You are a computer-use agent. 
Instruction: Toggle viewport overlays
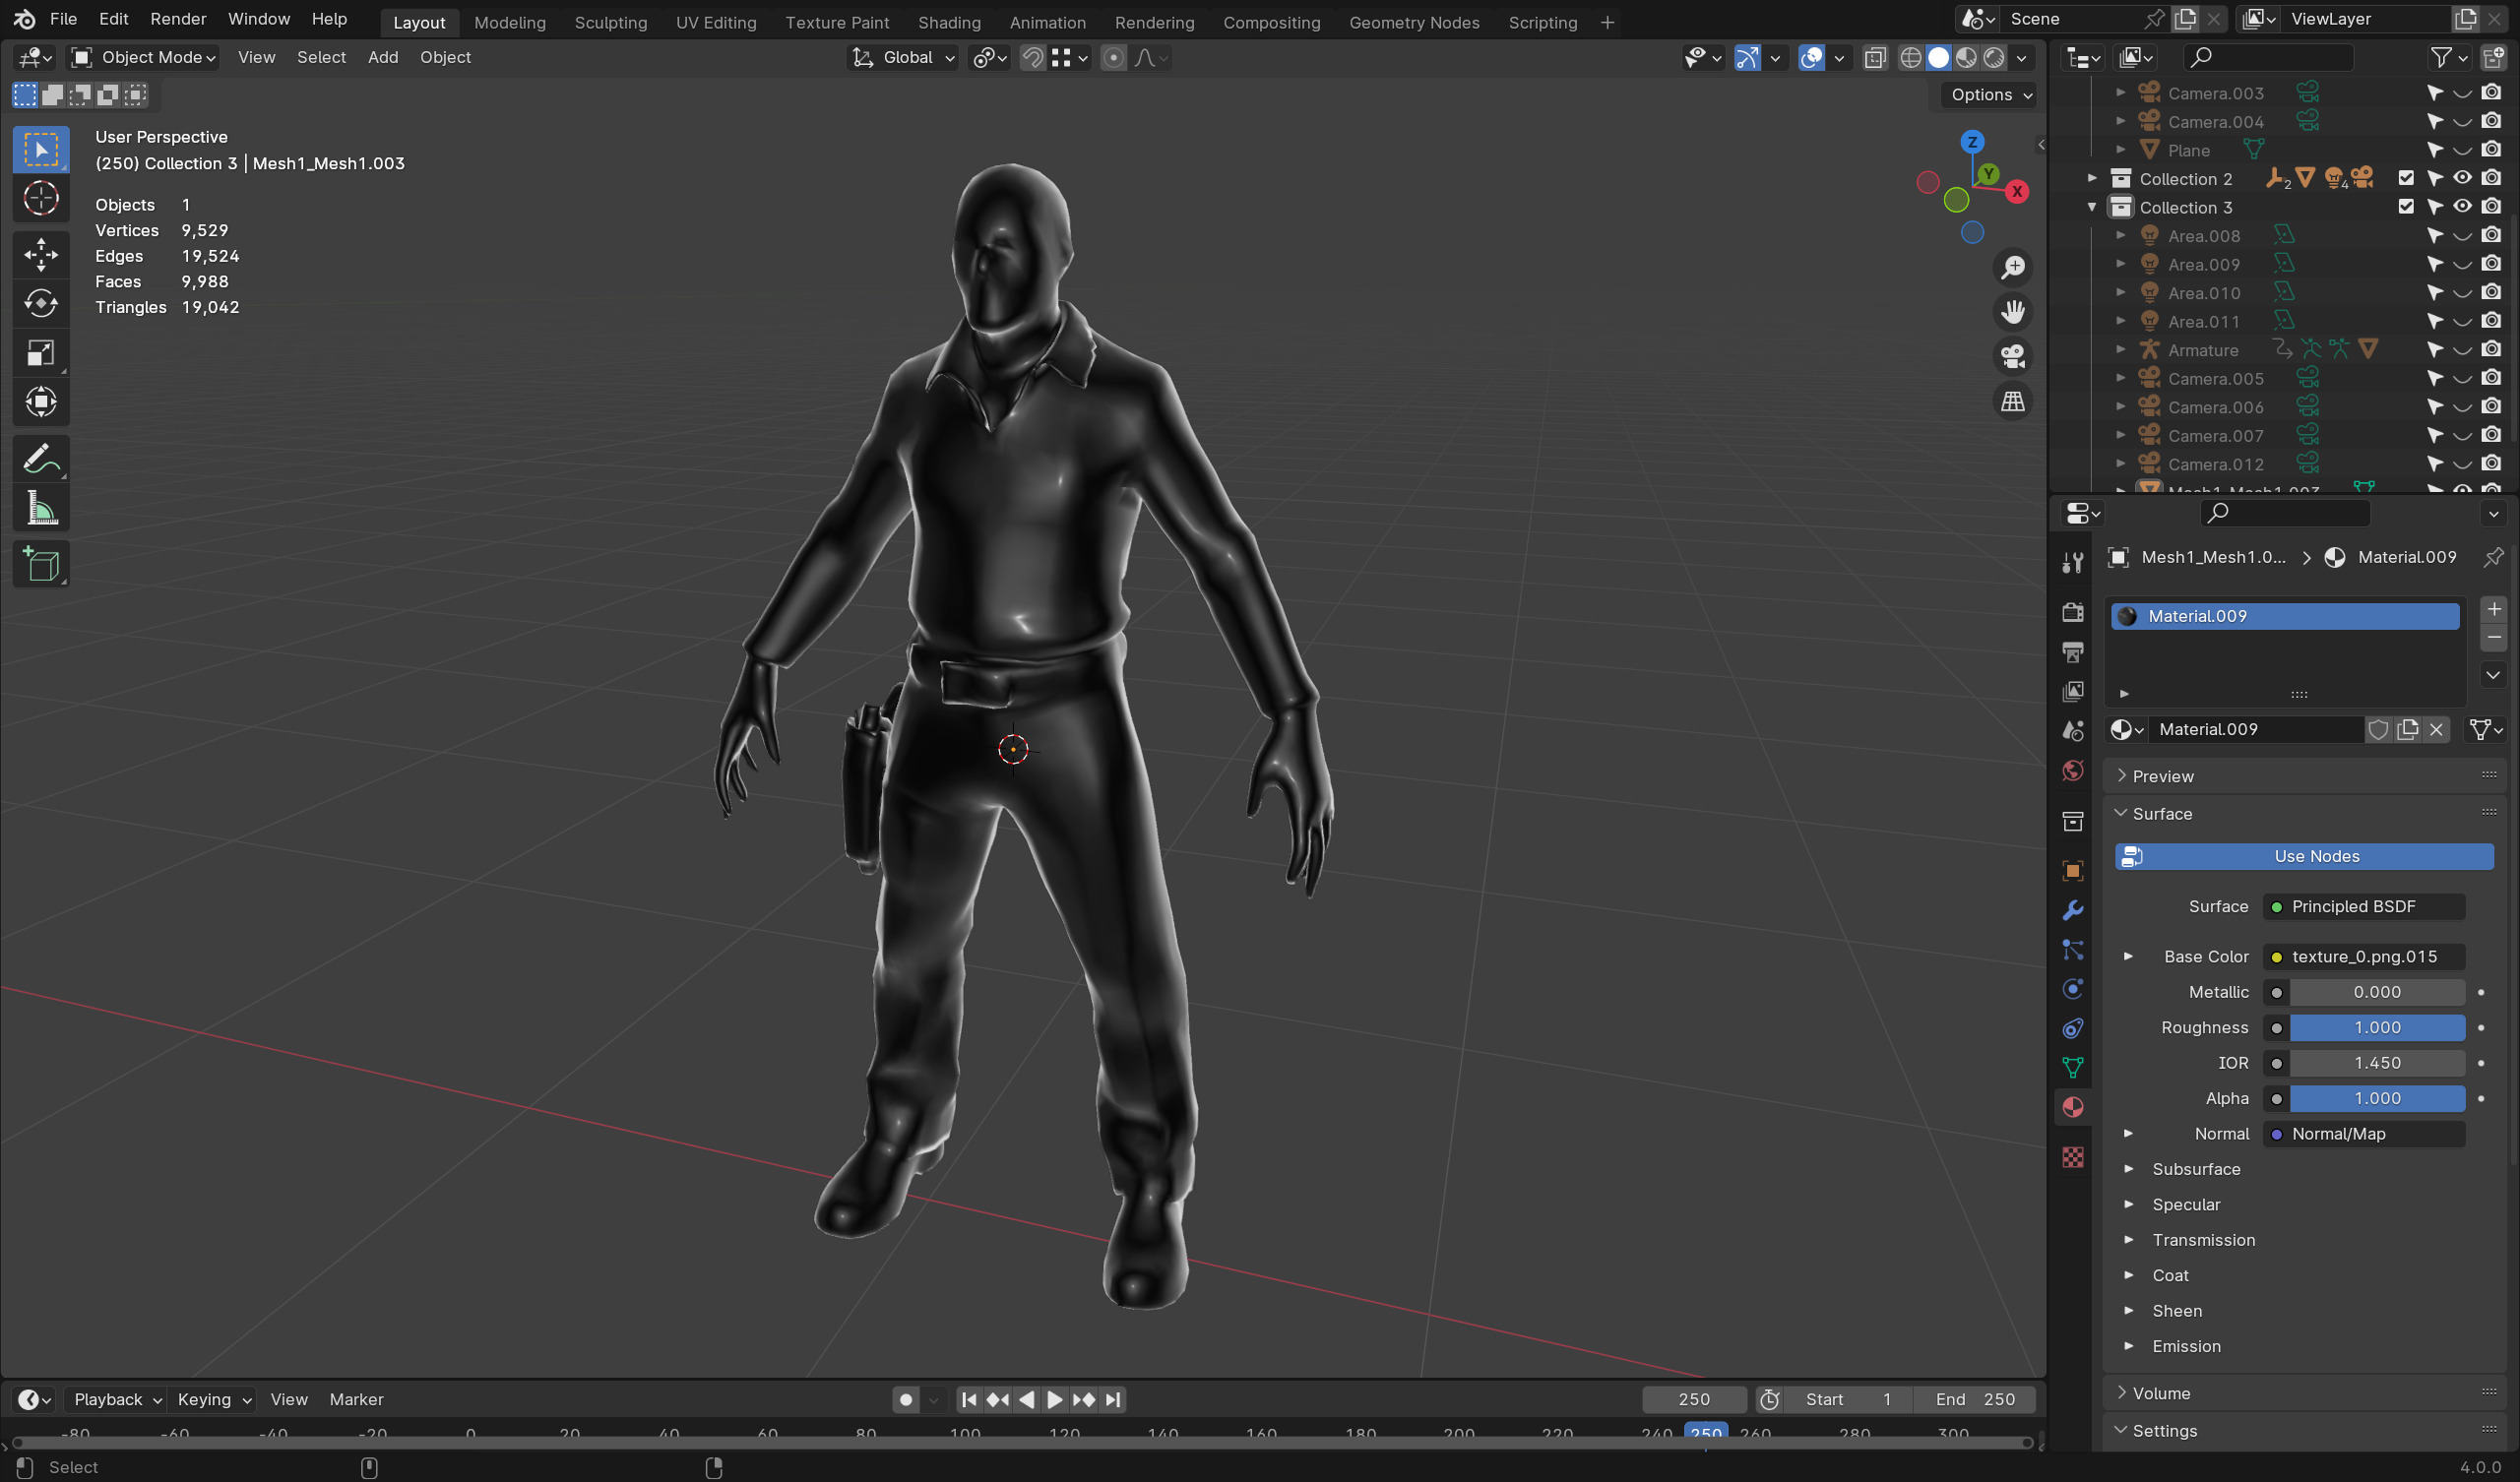pyautogui.click(x=1811, y=58)
